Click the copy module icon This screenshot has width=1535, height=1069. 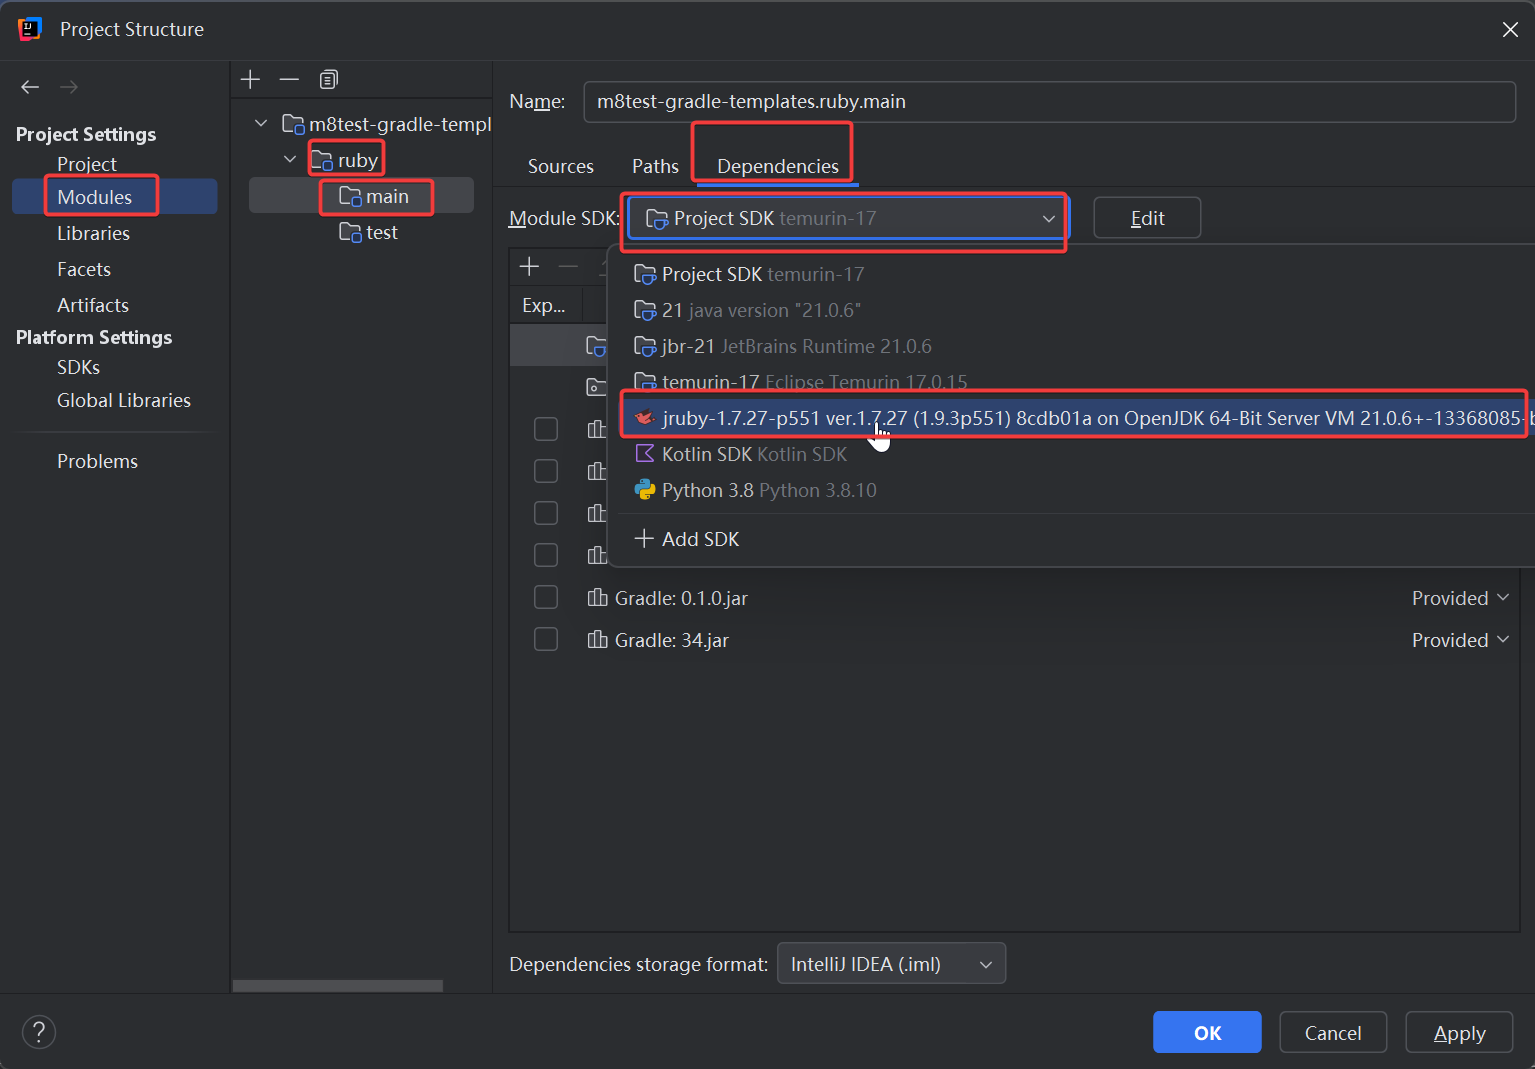(x=328, y=79)
